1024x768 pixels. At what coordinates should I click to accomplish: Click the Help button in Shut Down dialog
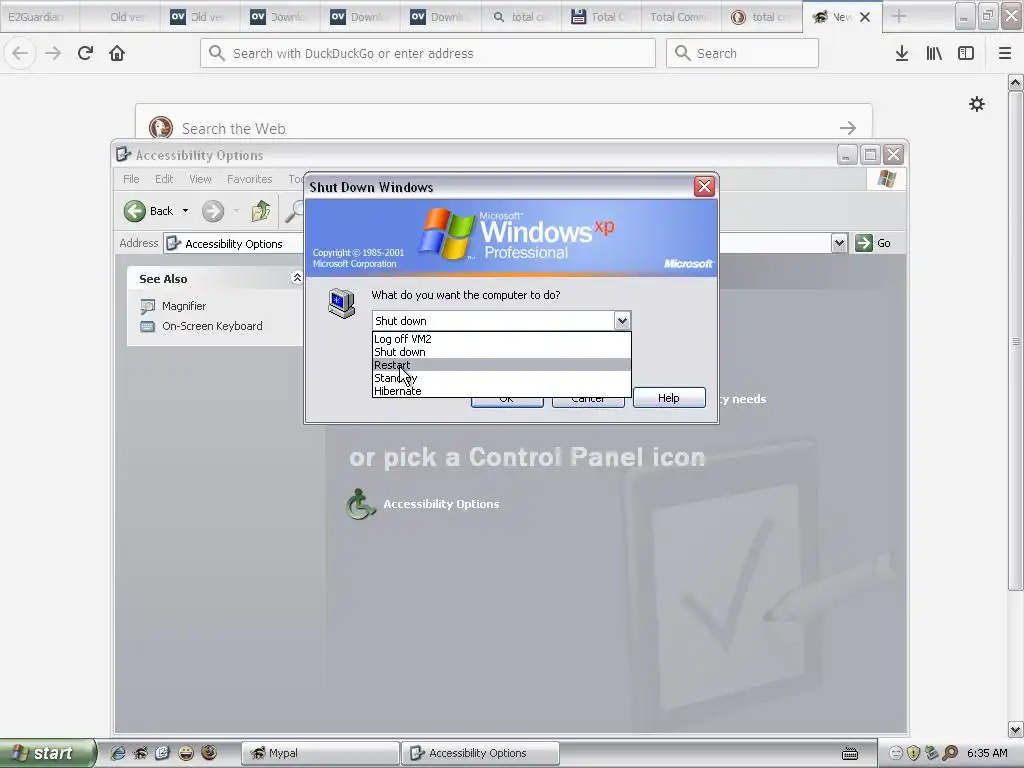coord(669,398)
